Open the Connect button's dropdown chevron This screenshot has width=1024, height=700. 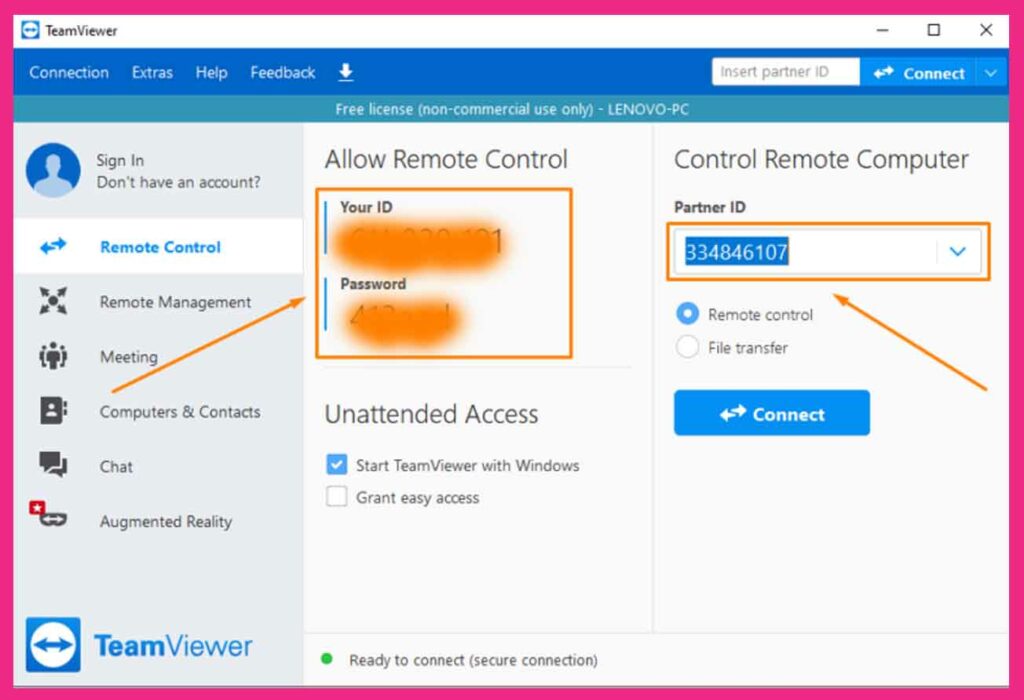coord(992,72)
